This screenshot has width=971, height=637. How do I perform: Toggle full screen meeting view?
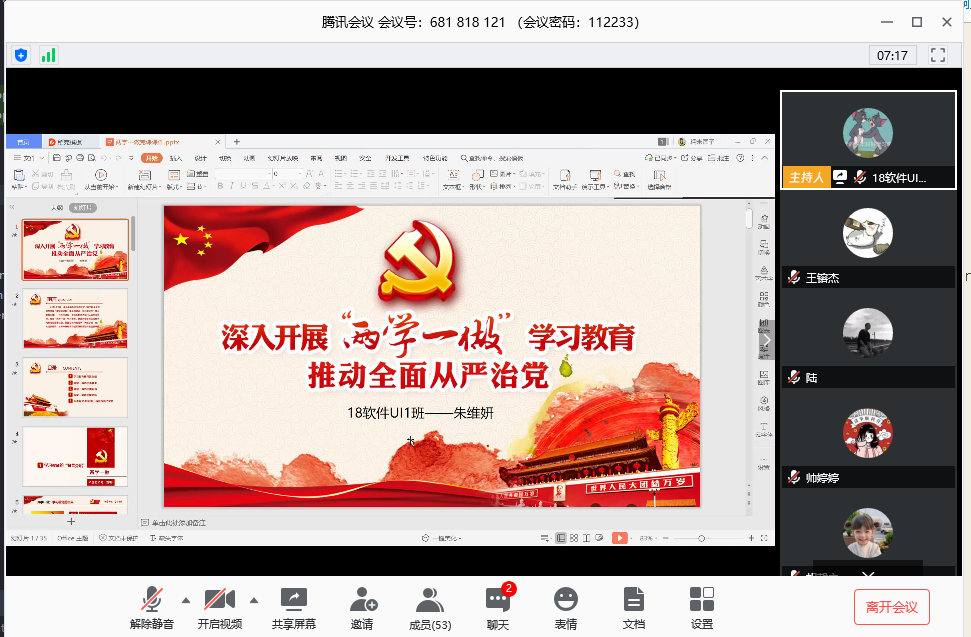tap(938, 55)
